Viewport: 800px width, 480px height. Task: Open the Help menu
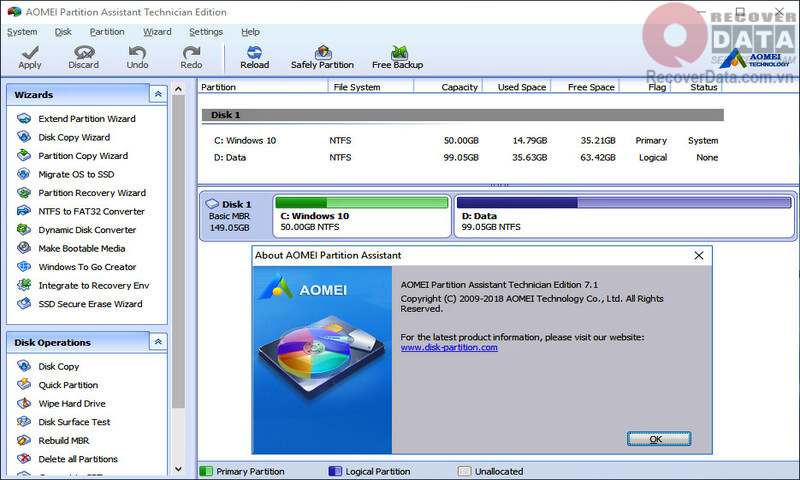point(251,32)
